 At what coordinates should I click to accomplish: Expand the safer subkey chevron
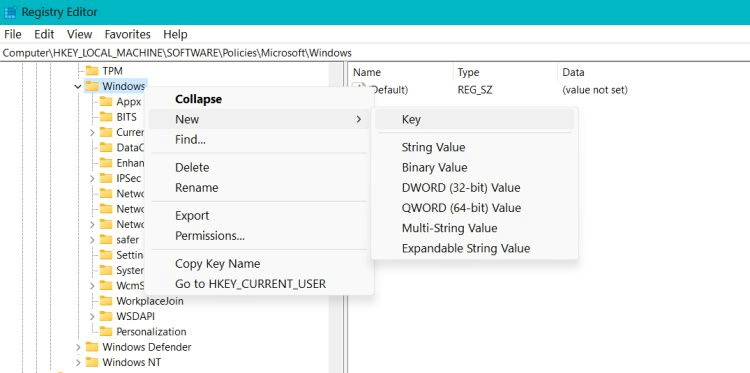click(92, 240)
